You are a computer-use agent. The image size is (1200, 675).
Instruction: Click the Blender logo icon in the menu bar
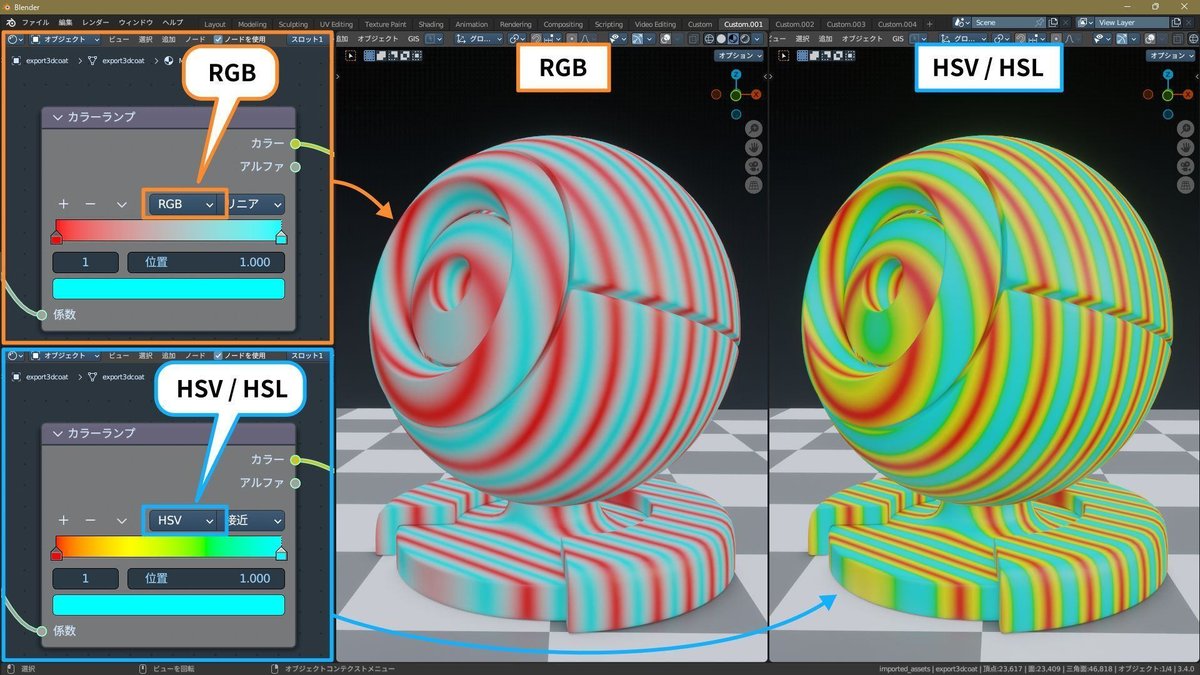click(x=11, y=23)
